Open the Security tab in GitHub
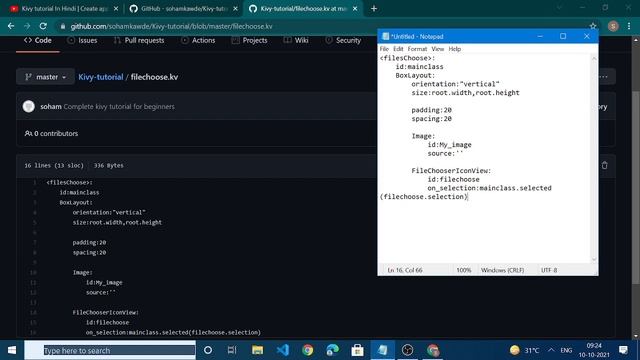This screenshot has width=640, height=360. click(343, 40)
